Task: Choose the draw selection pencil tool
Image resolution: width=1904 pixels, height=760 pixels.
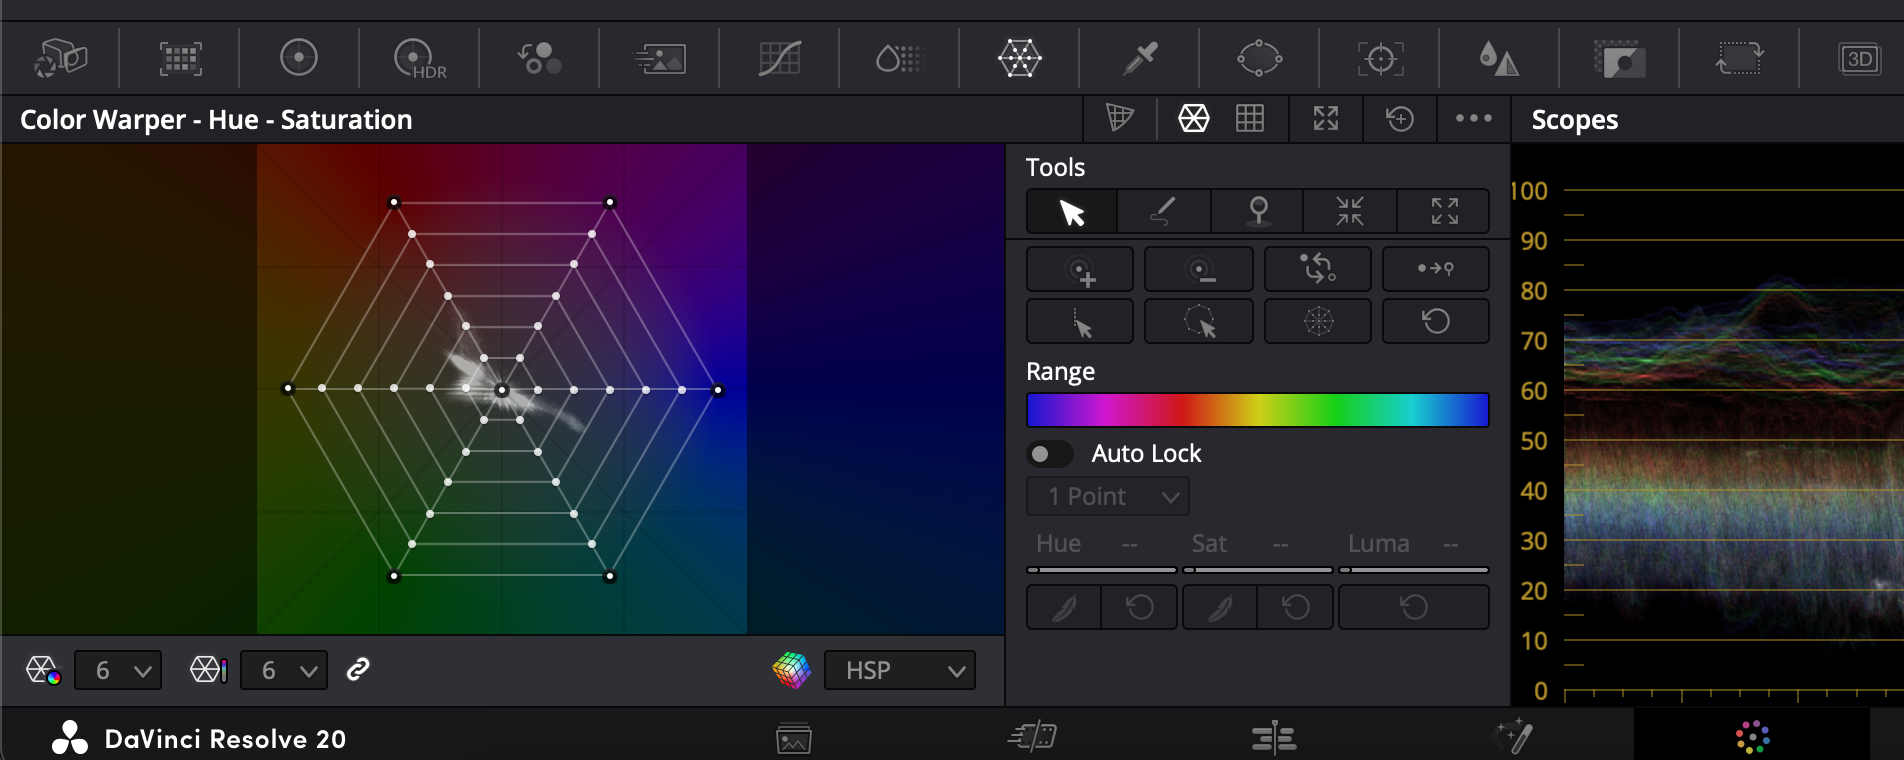Action: point(1163,211)
